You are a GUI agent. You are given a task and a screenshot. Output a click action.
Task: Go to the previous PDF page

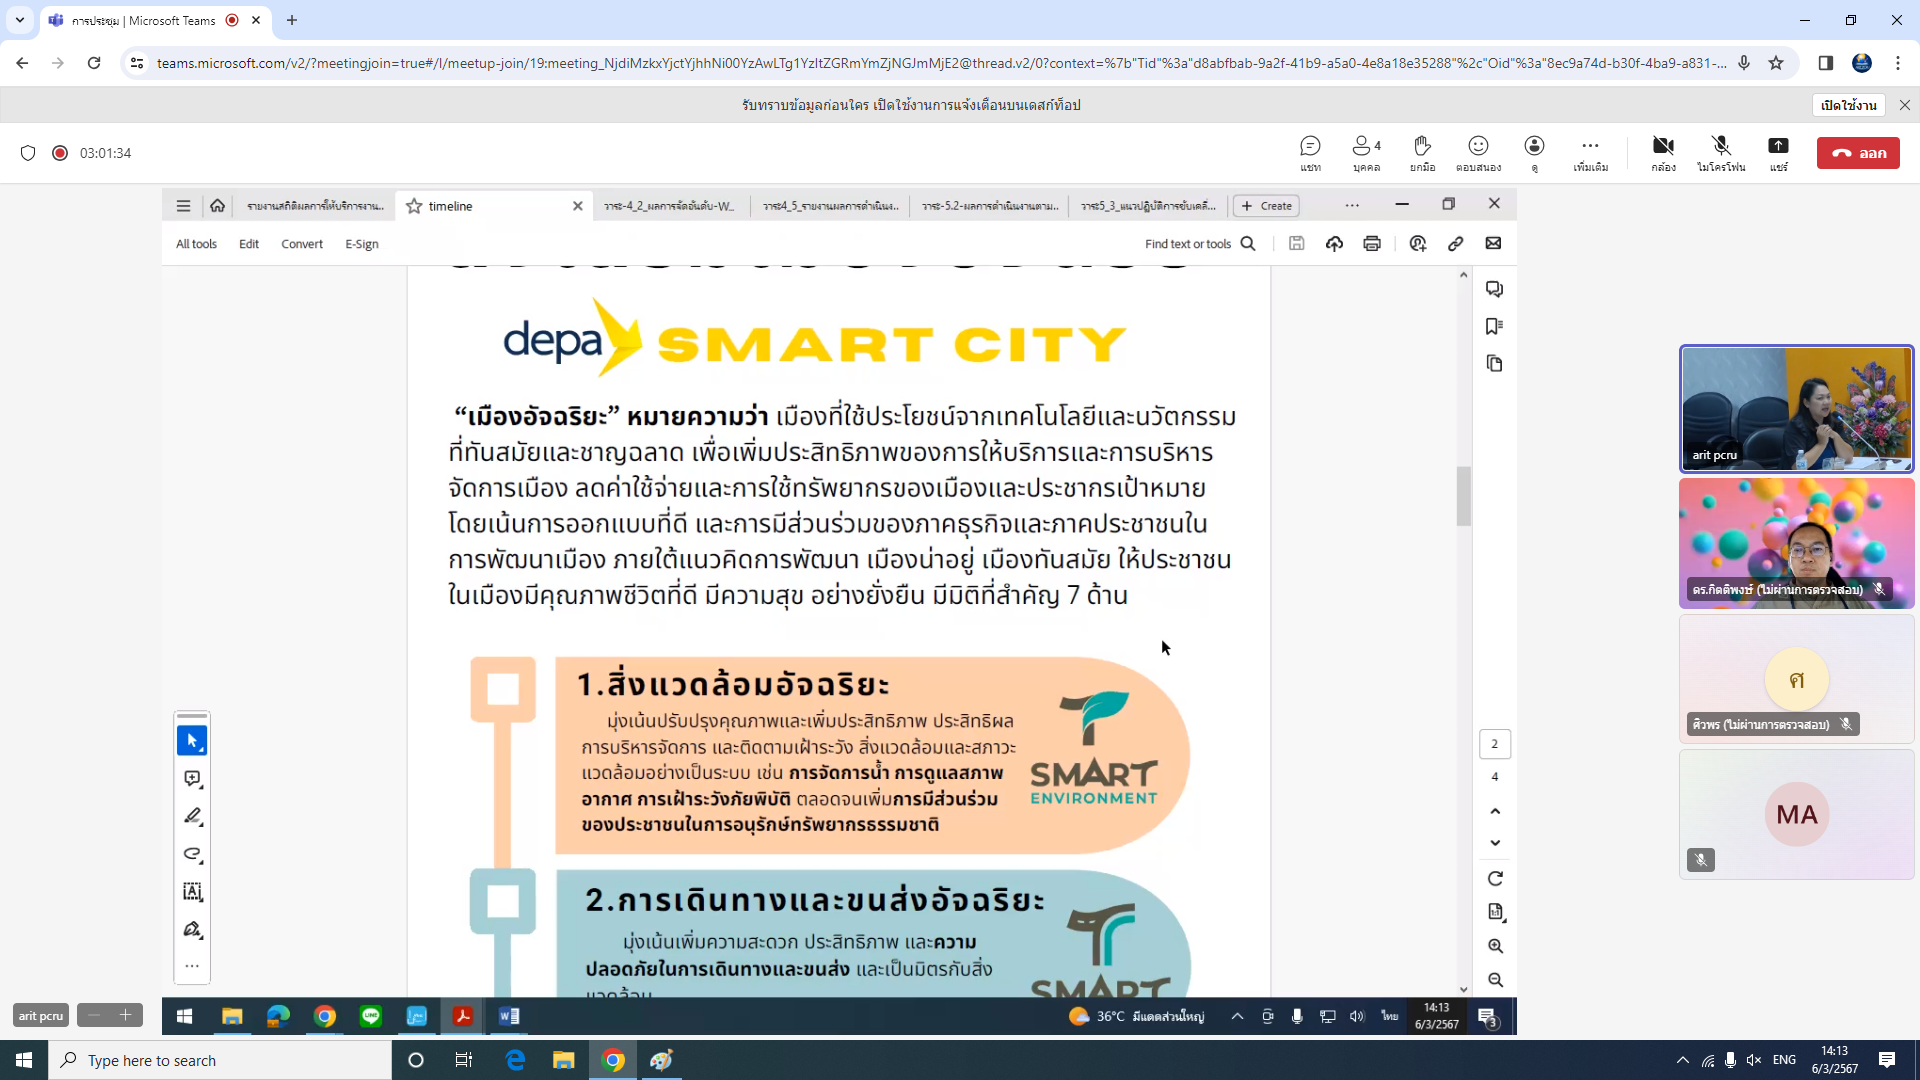(1495, 811)
